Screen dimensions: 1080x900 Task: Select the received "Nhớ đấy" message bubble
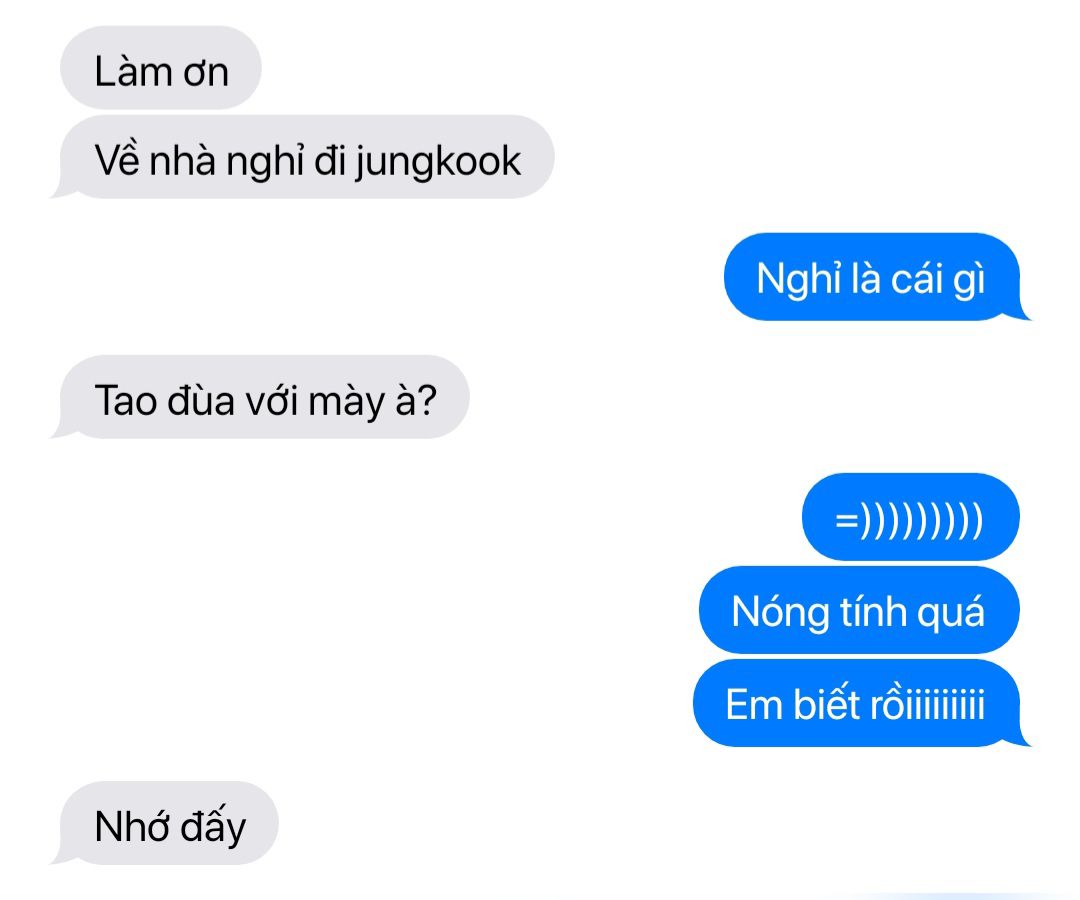[x=165, y=823]
